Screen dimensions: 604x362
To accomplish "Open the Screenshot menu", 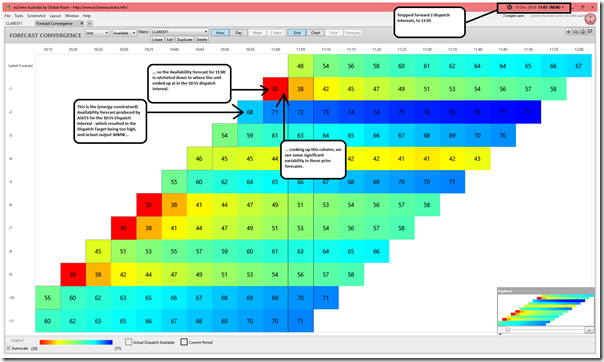I will click(x=36, y=16).
